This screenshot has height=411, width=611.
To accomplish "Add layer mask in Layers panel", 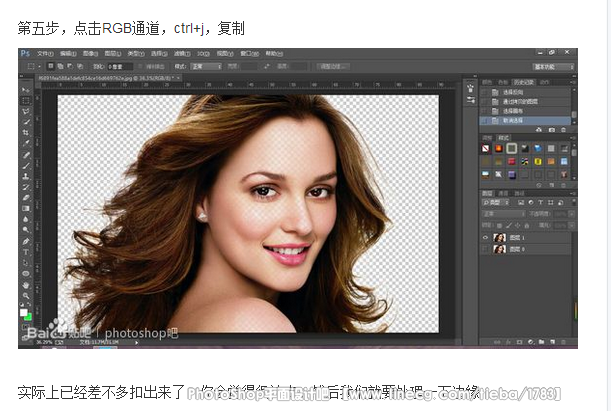I will coord(519,342).
